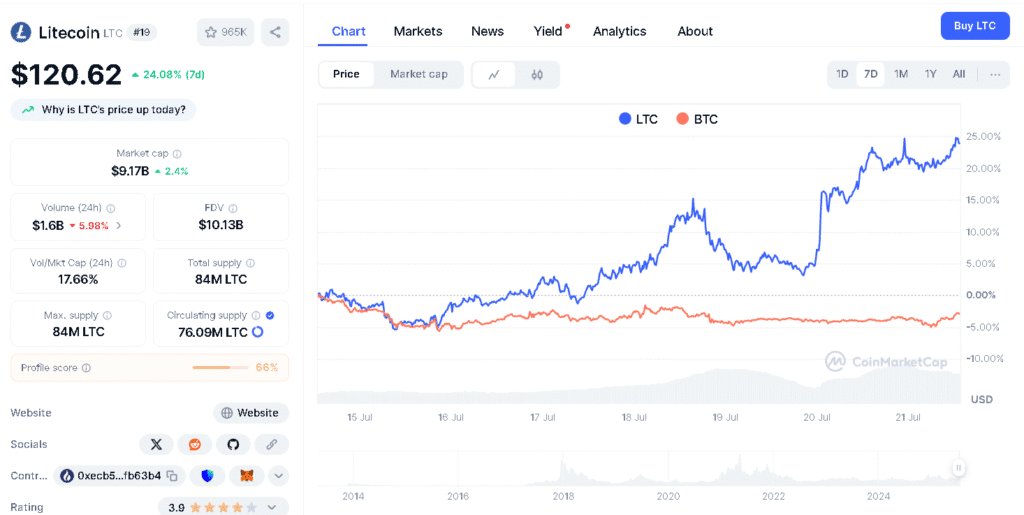Set chart range to 1M
The width and height of the screenshot is (1024, 515).
point(901,74)
